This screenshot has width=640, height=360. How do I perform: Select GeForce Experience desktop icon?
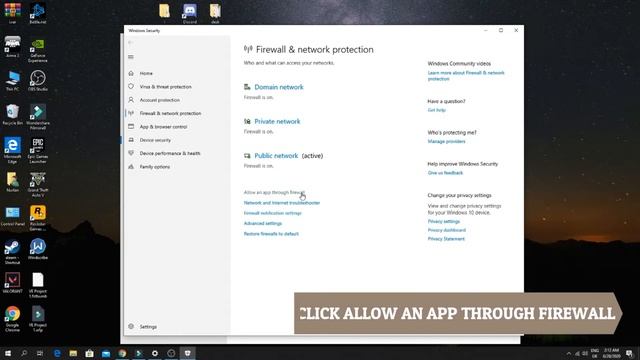(x=38, y=50)
